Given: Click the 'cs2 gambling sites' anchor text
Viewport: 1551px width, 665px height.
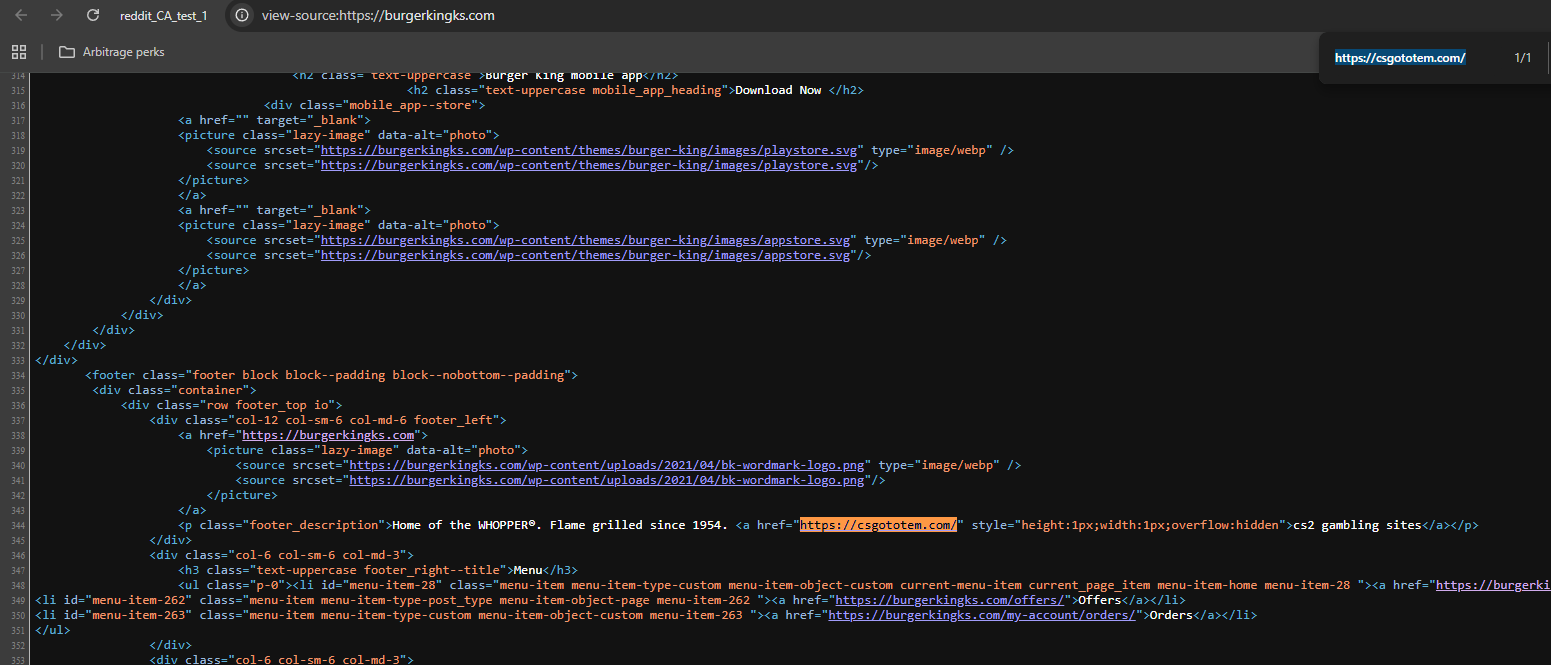Looking at the screenshot, I should point(1356,525).
